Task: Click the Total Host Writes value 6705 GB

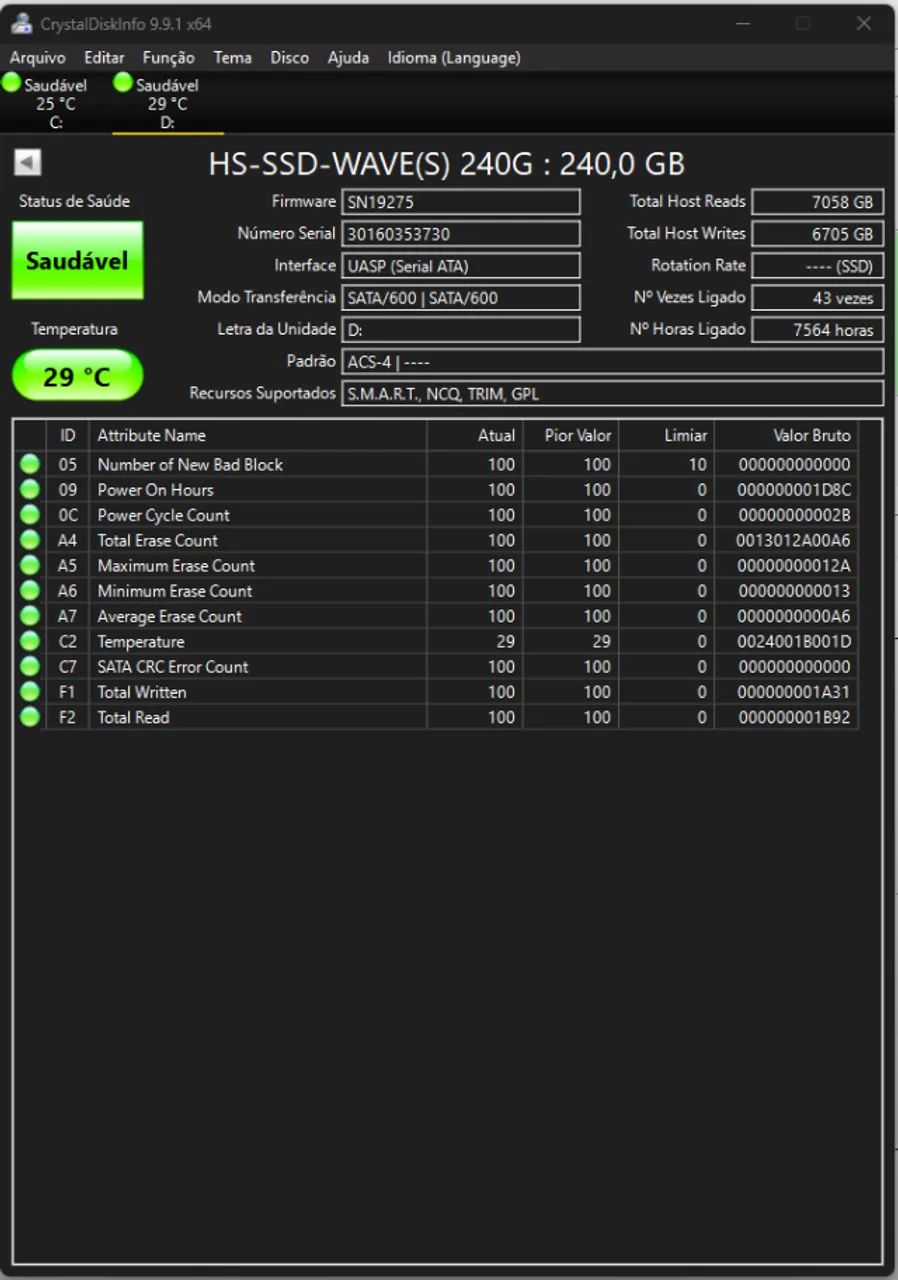Action: click(818, 234)
